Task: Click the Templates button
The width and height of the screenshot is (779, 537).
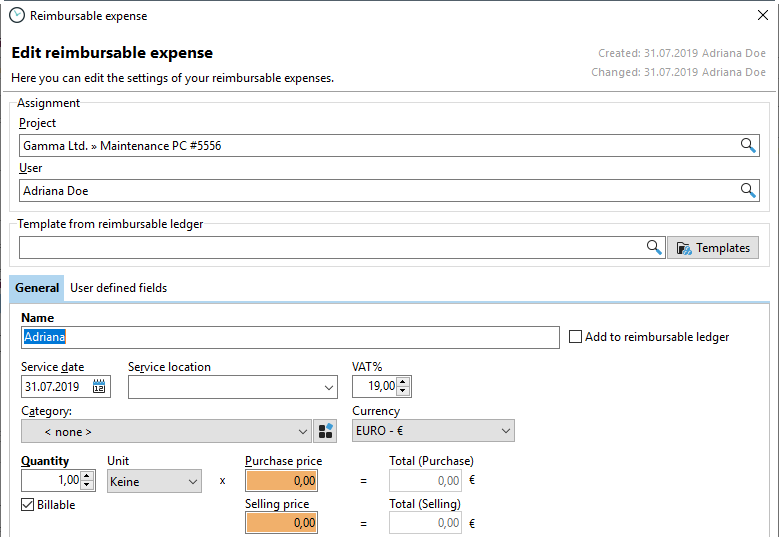Action: [x=713, y=248]
